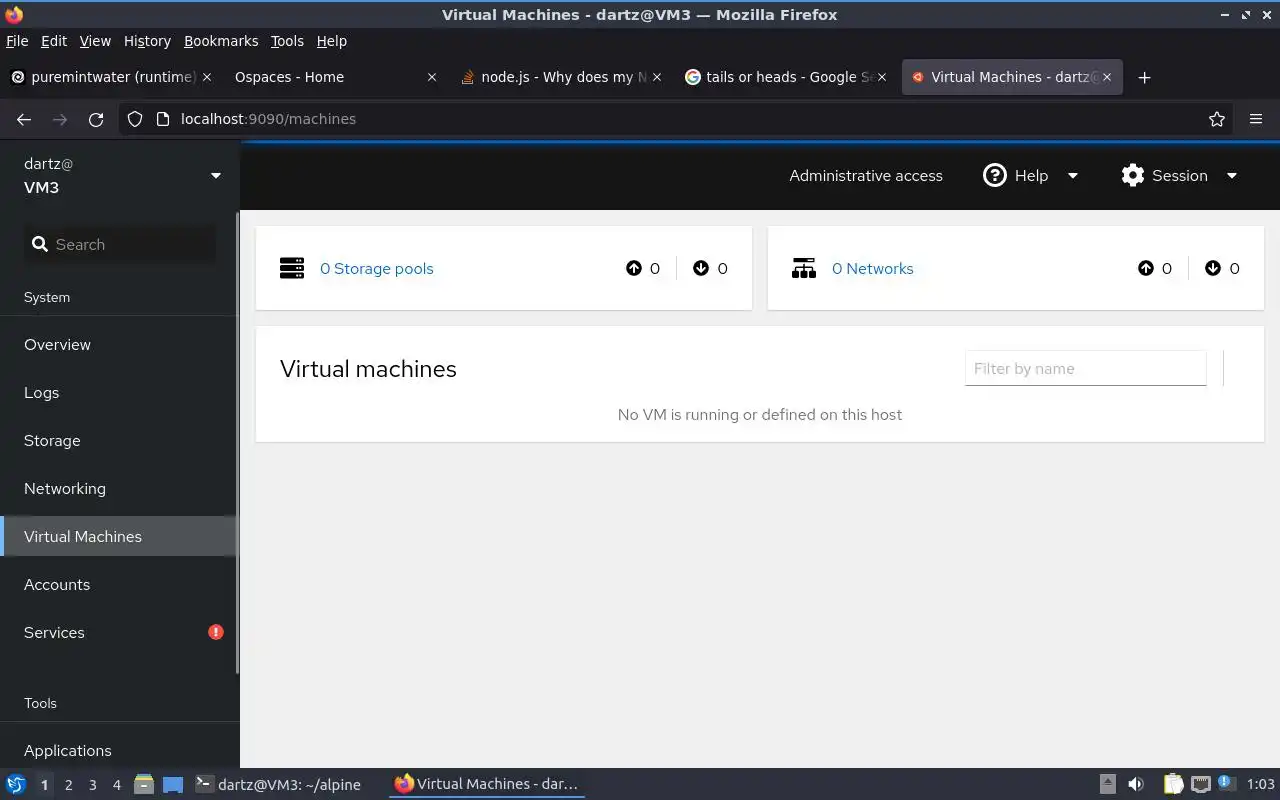Screen dimensions: 1280x800
Task: Go to Overview in sidebar
Action: (x=118, y=344)
